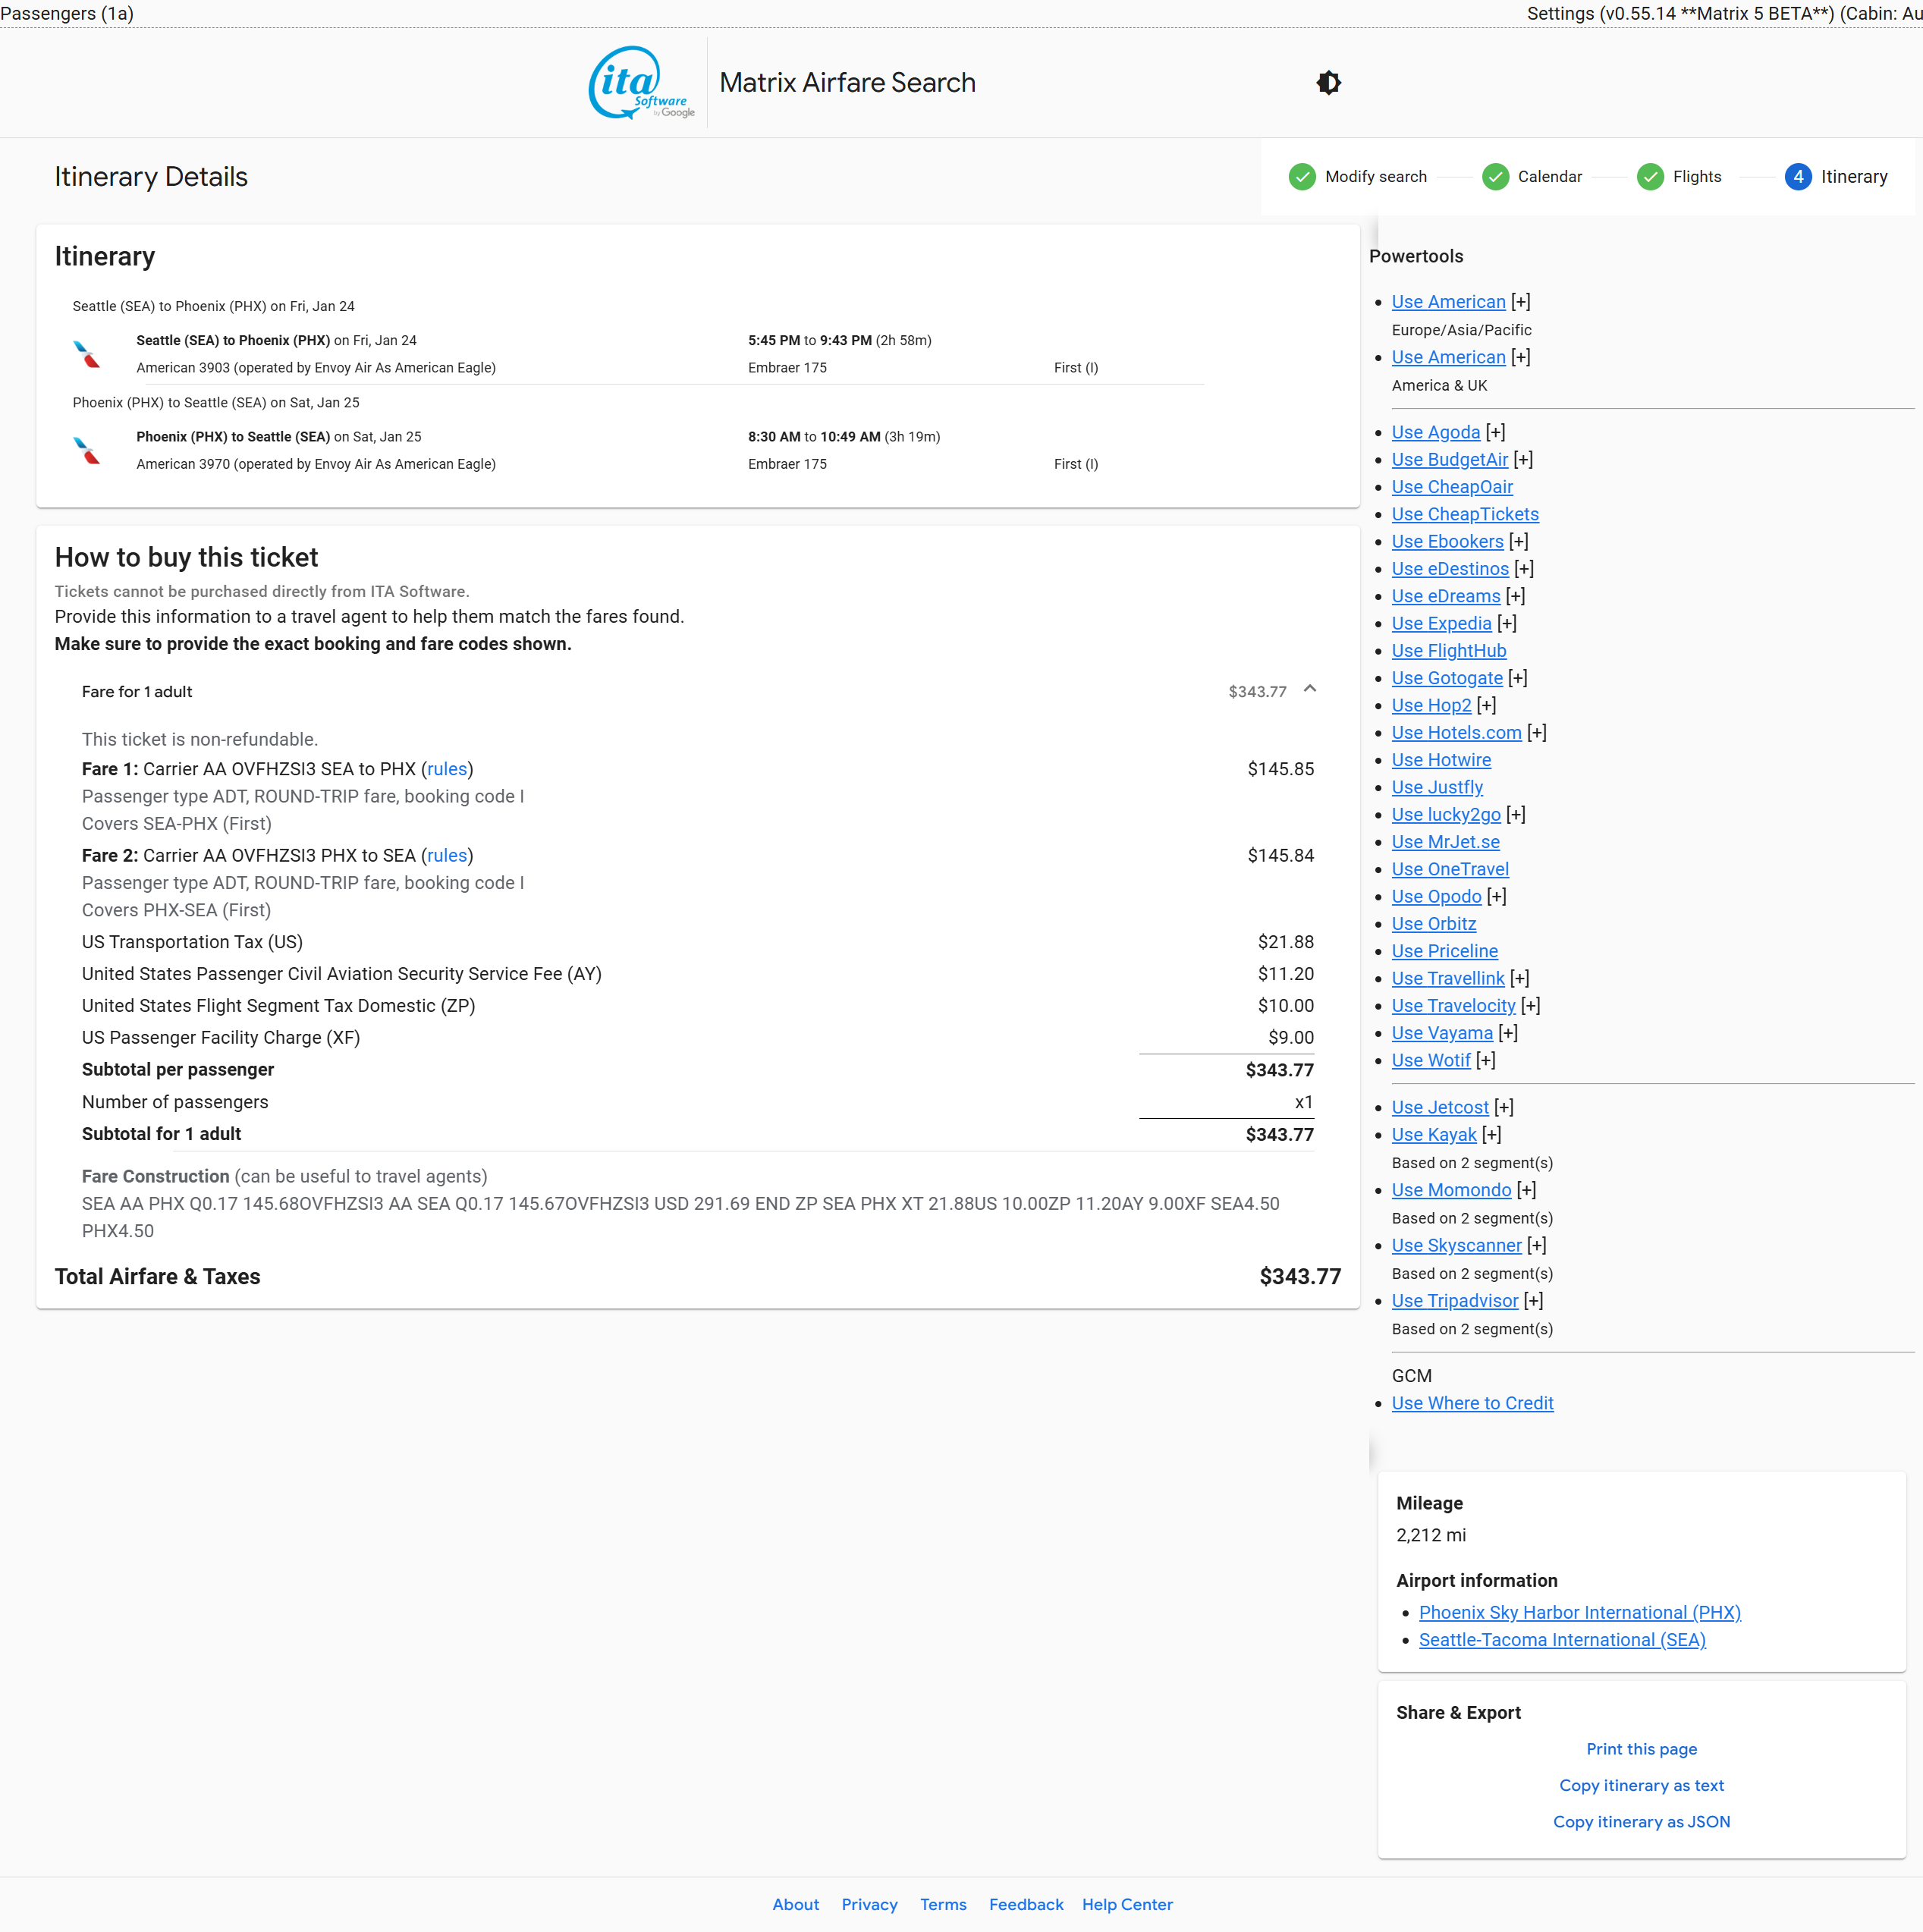Open Phoenix Sky Harbor International (PHX) link
1923x1932 pixels.
1579,1612
